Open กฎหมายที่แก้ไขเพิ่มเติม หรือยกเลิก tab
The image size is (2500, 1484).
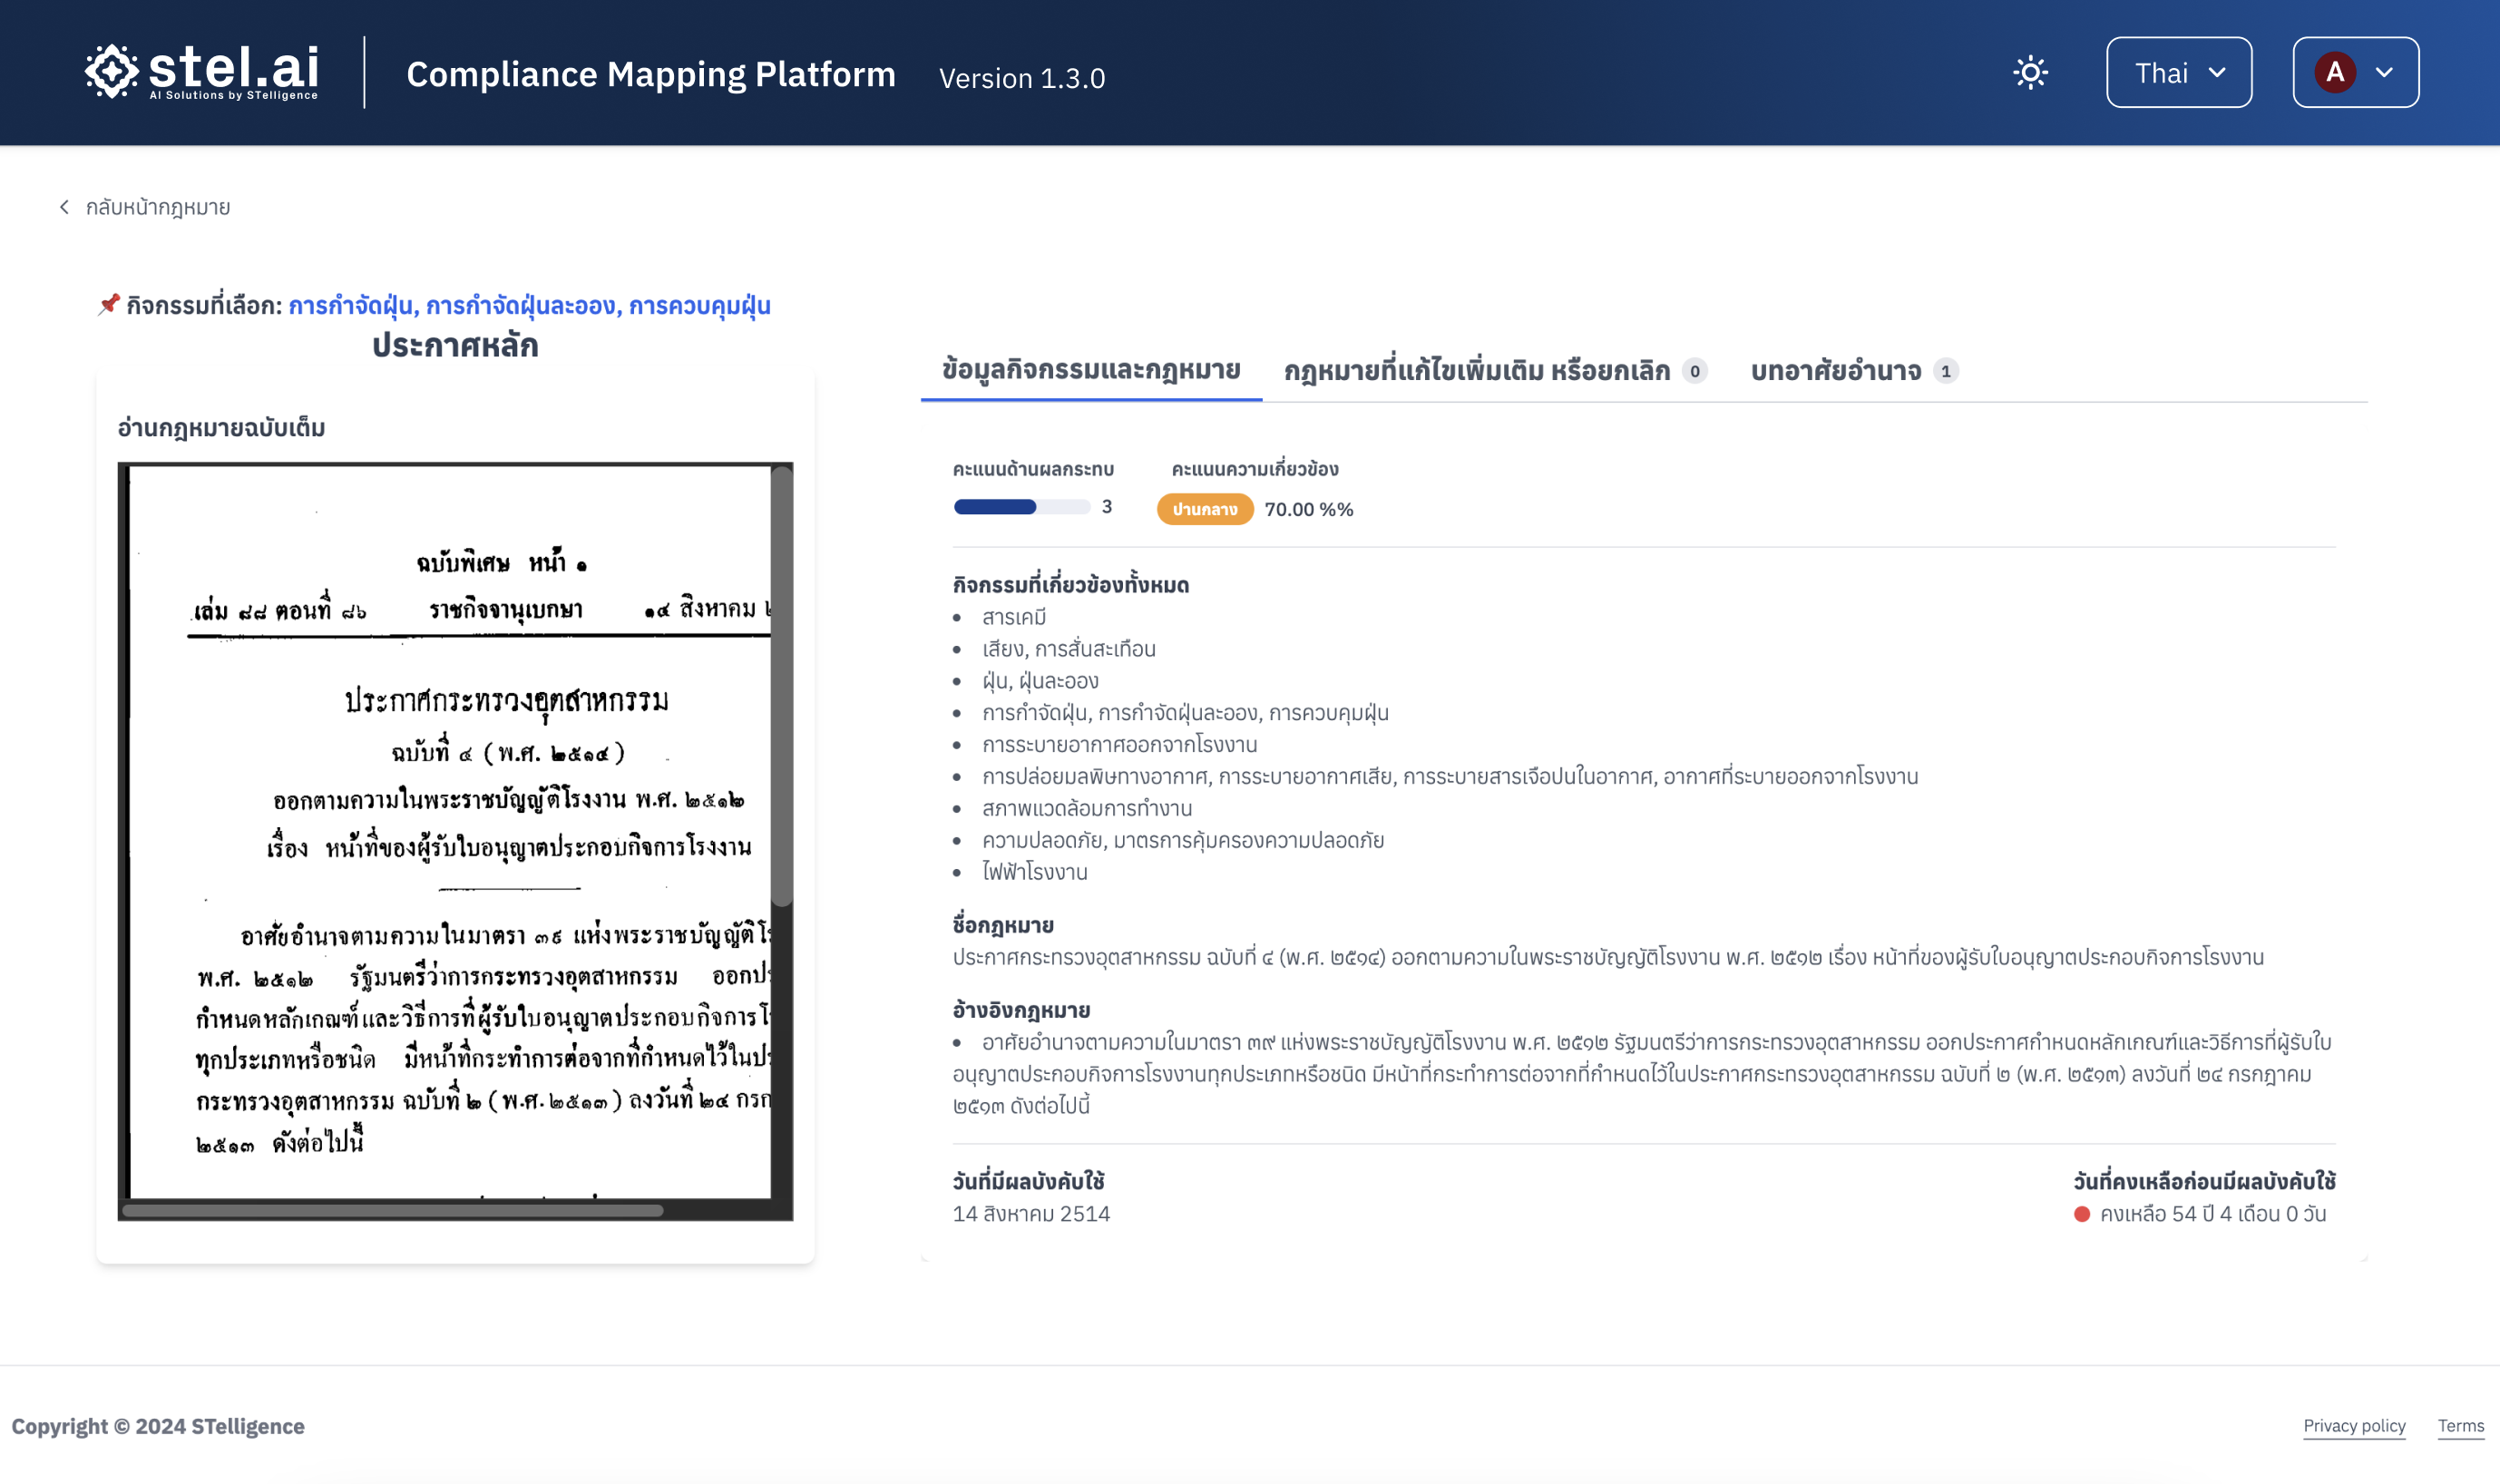tap(1476, 371)
